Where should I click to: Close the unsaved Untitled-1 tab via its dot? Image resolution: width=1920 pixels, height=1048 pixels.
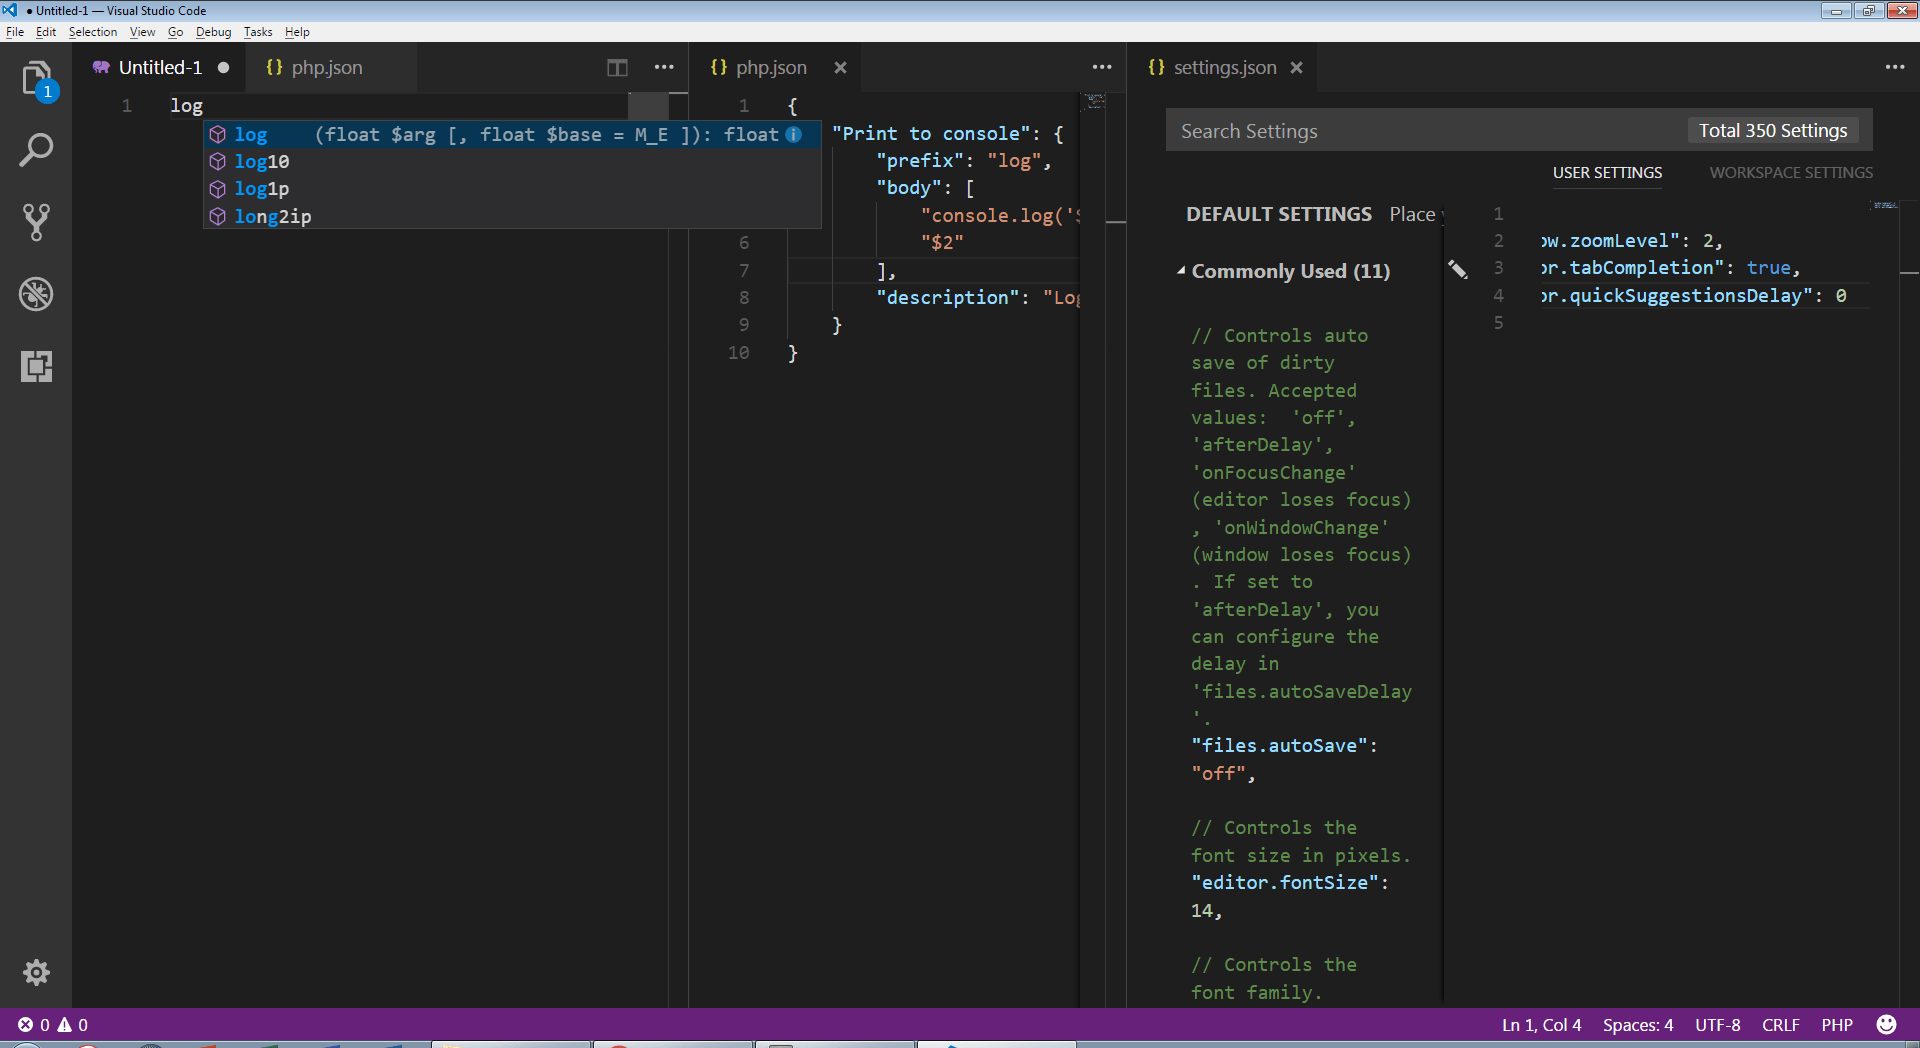[x=224, y=68]
